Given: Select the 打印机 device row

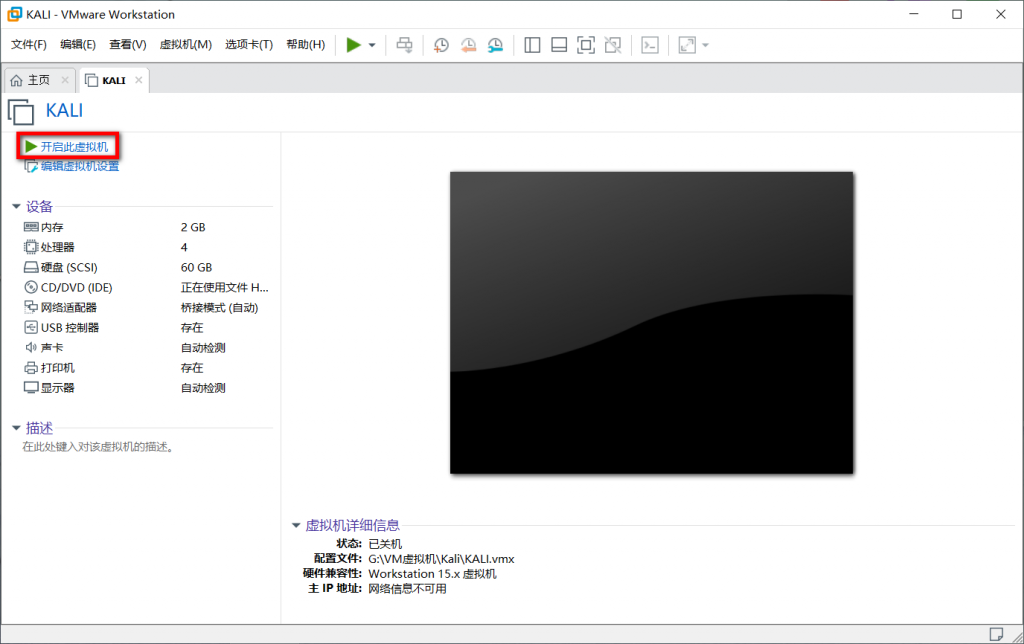Looking at the screenshot, I should (x=147, y=368).
